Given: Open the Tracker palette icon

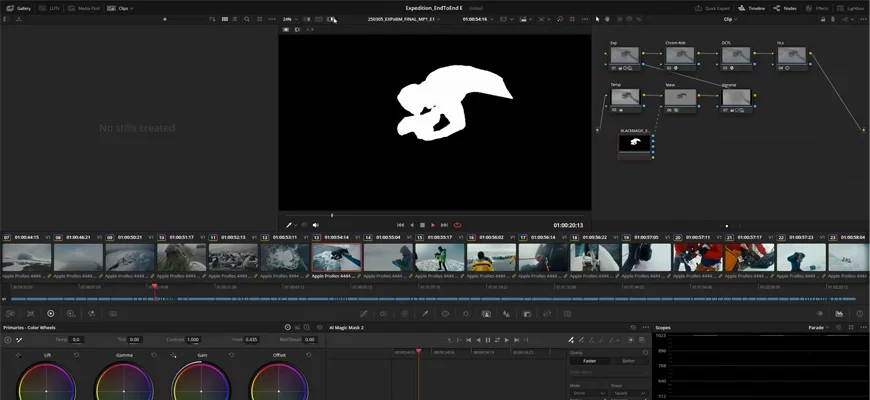Looking at the screenshot, I should pos(466,313).
